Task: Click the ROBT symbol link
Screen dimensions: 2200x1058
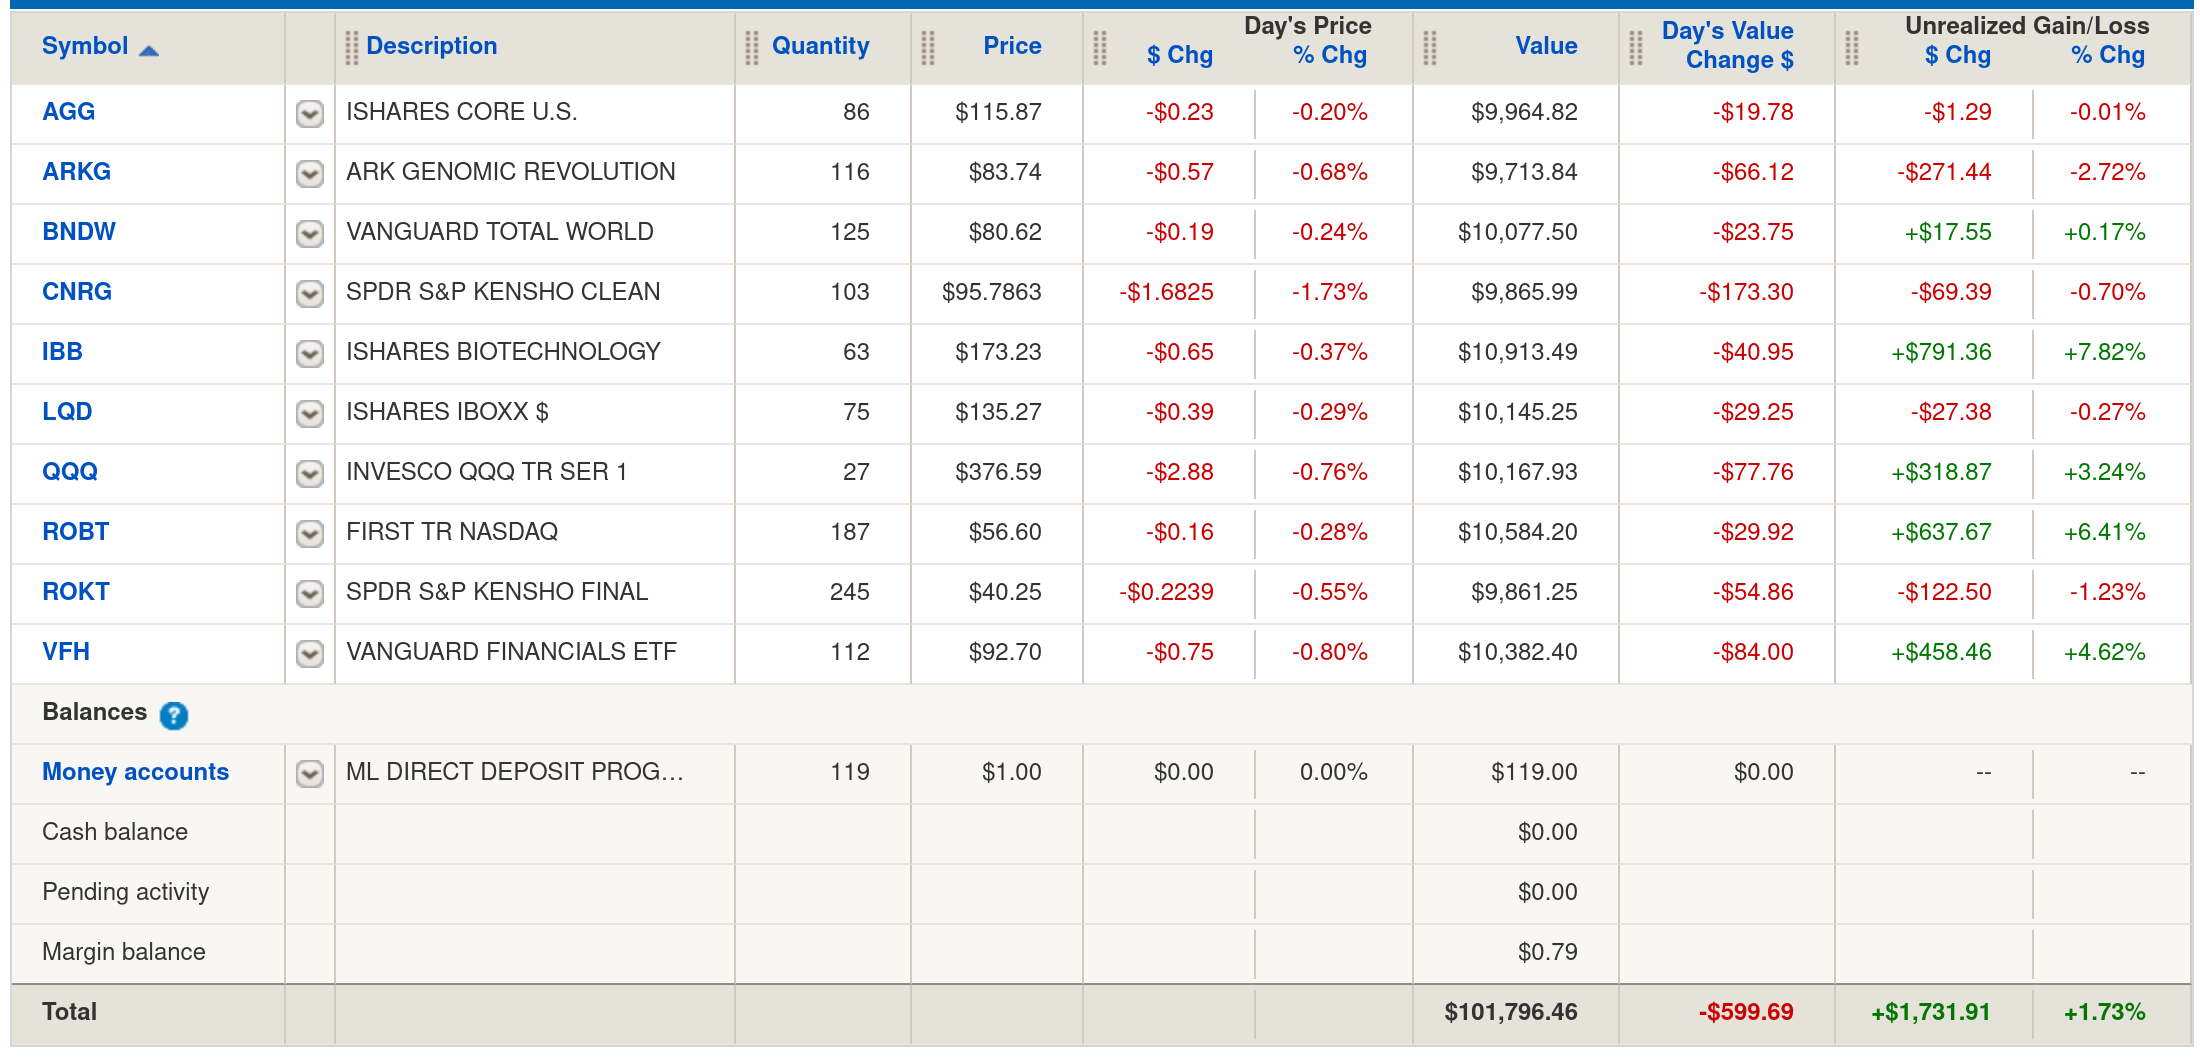Action: [75, 532]
